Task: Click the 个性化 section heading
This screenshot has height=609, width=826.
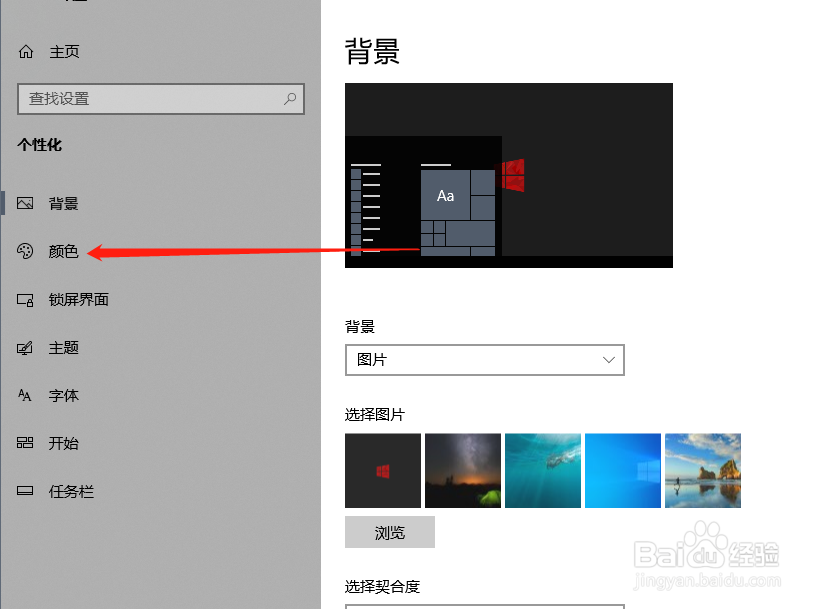Action: (x=40, y=145)
